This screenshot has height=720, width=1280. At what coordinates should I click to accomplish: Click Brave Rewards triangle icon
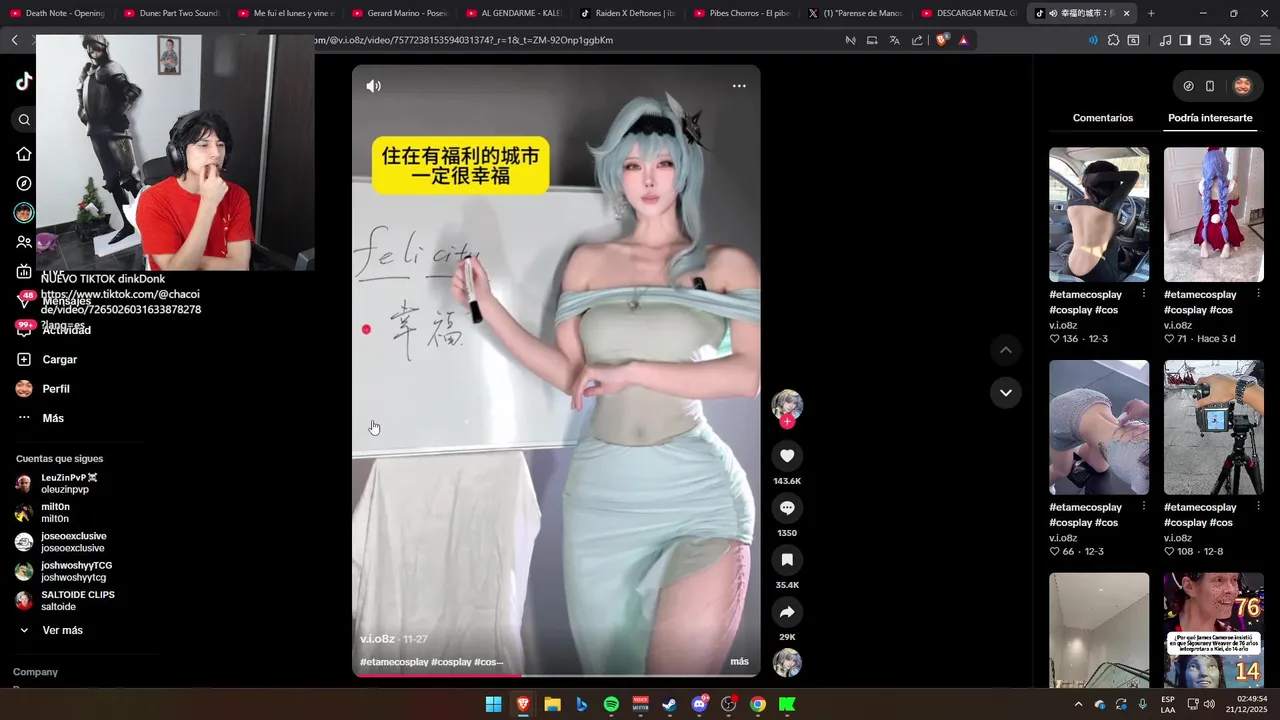click(x=963, y=40)
